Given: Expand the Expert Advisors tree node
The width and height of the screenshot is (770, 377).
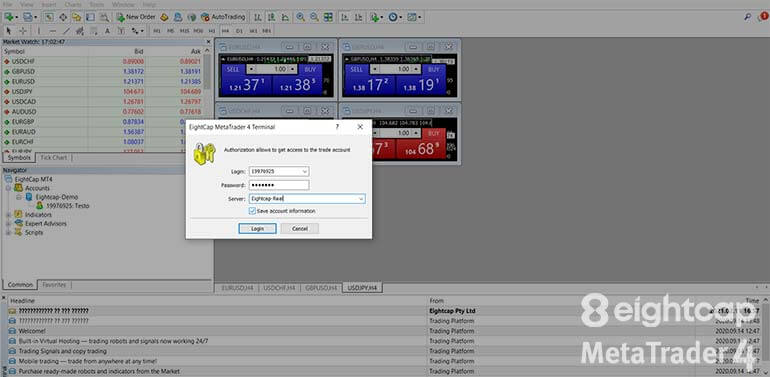Looking at the screenshot, I should pyautogui.click(x=8, y=223).
